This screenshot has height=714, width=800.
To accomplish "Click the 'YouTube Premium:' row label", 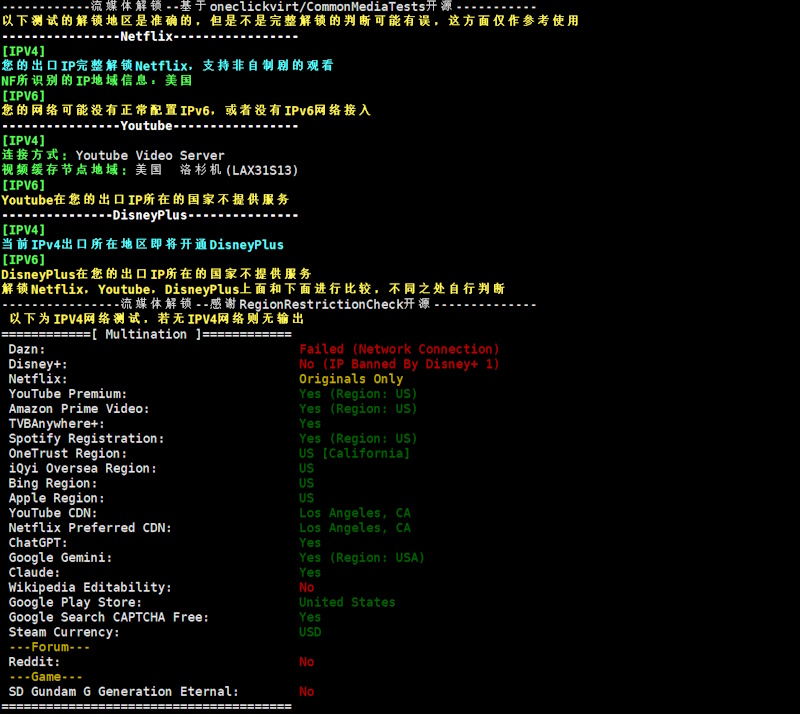I will tap(68, 394).
